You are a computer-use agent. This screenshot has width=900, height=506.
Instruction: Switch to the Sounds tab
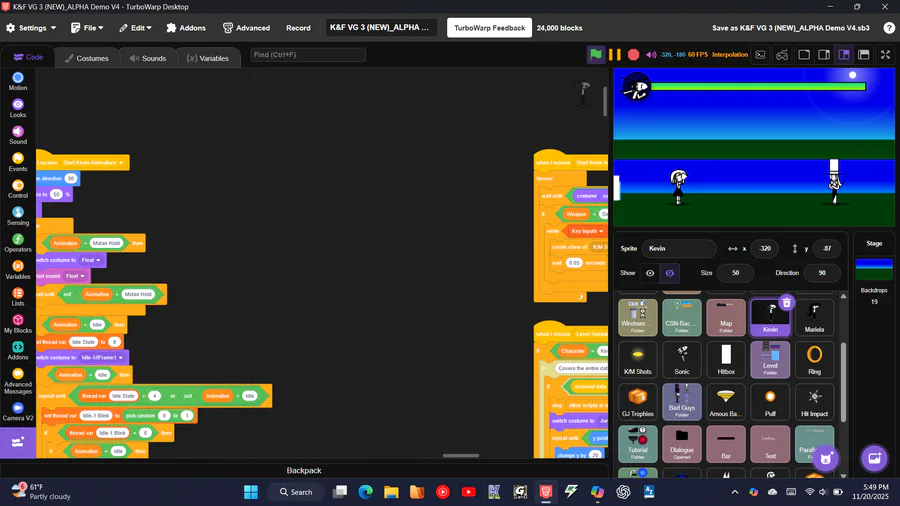coord(148,58)
